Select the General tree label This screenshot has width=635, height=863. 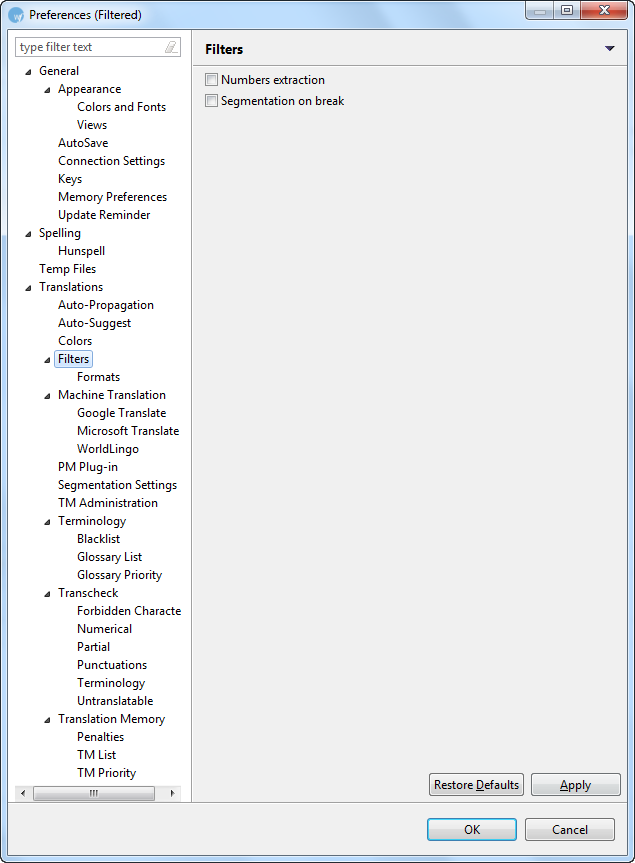(x=59, y=71)
